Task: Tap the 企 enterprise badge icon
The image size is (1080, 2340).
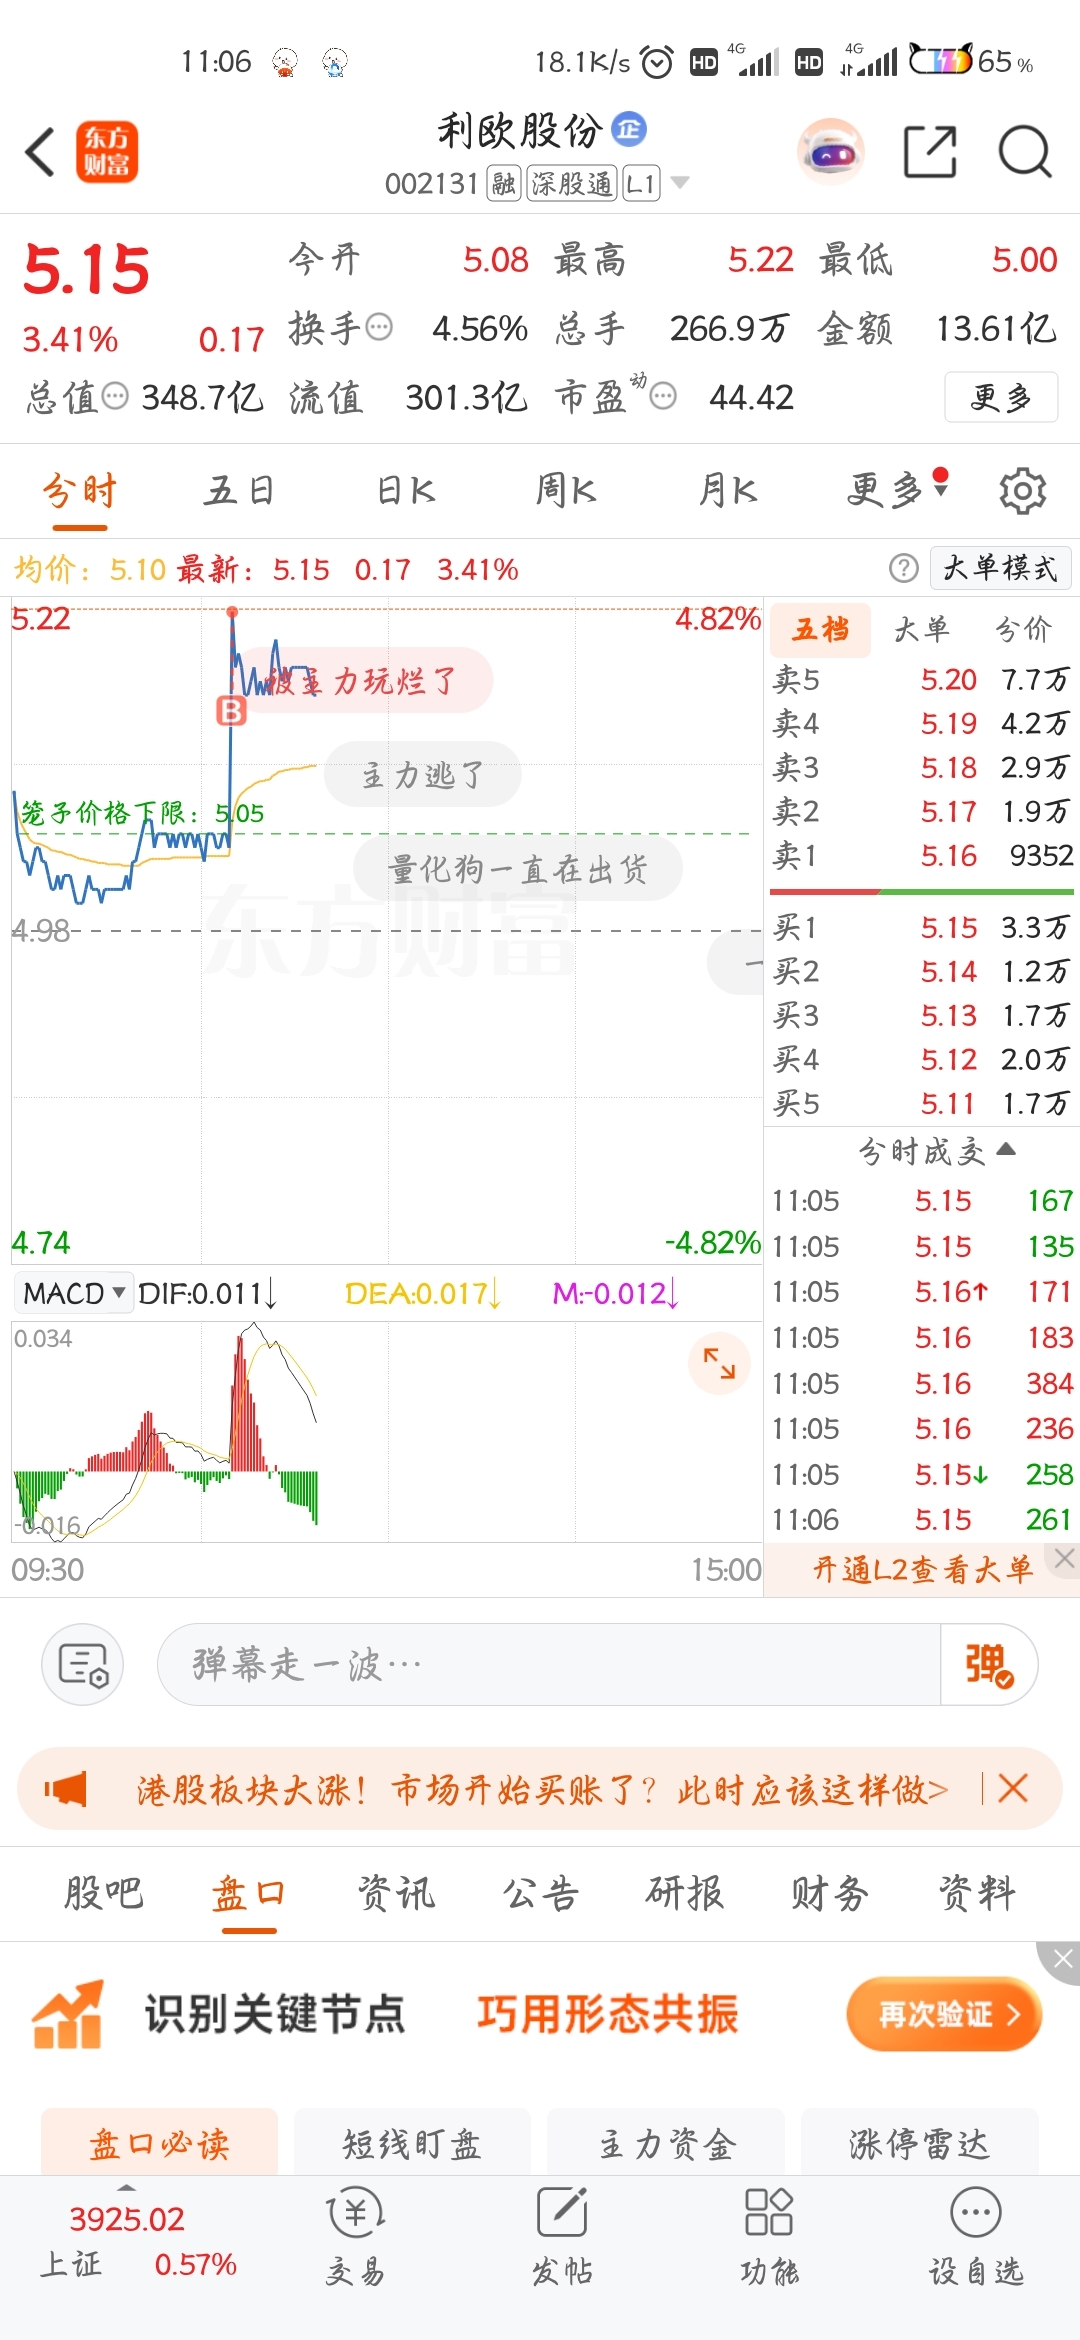Action: pos(629,128)
